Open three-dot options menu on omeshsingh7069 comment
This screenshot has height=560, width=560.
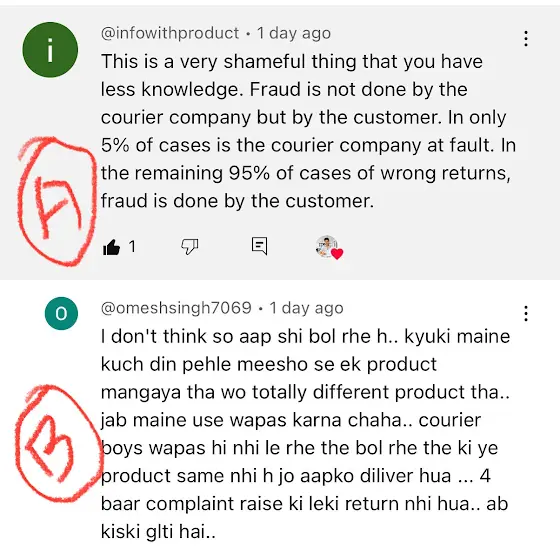click(526, 313)
